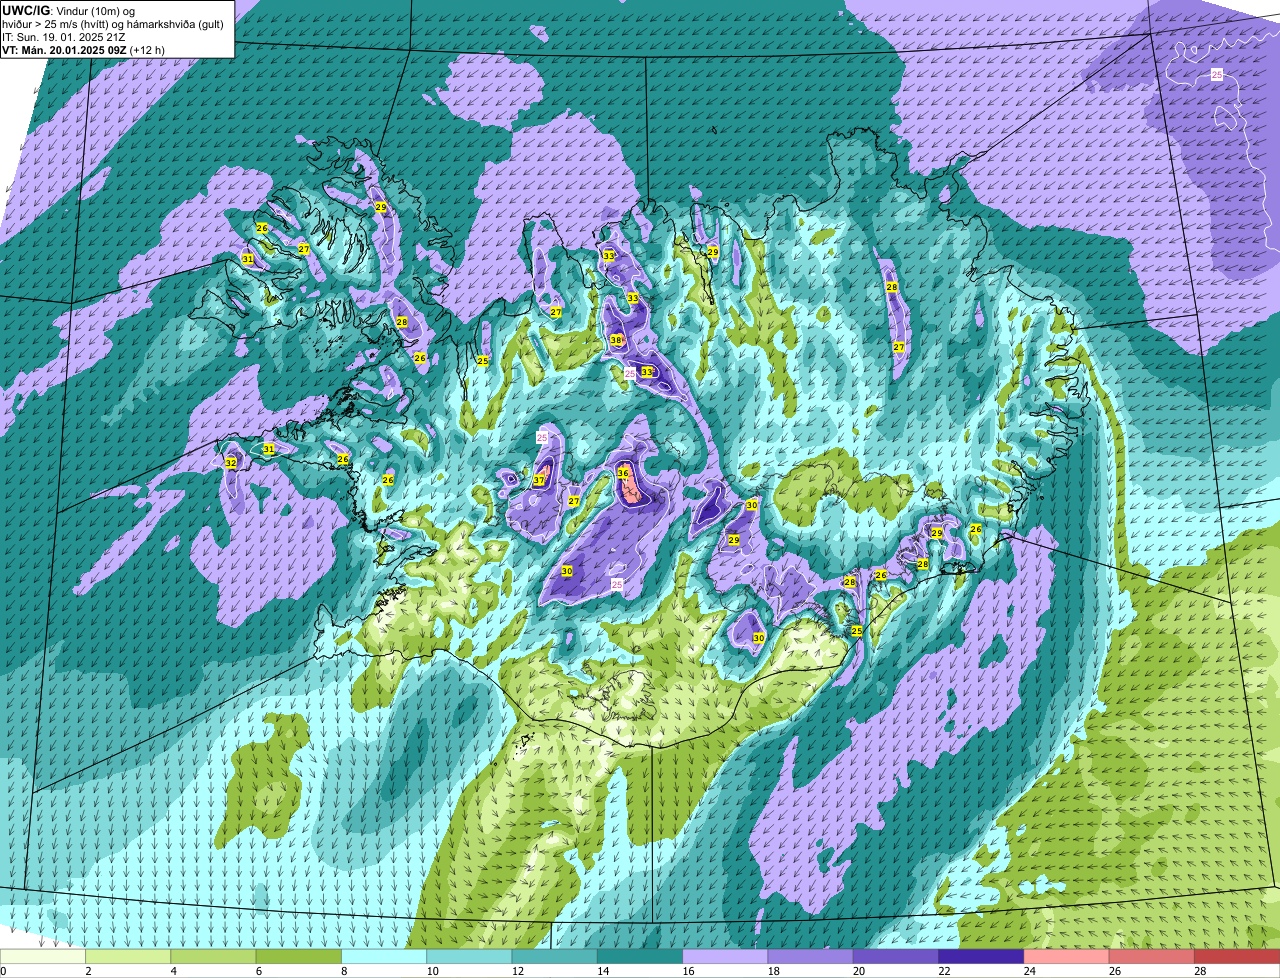Click the 2–4 m/s light green swatch
The height and width of the screenshot is (978, 1280).
pyautogui.click(x=129, y=956)
